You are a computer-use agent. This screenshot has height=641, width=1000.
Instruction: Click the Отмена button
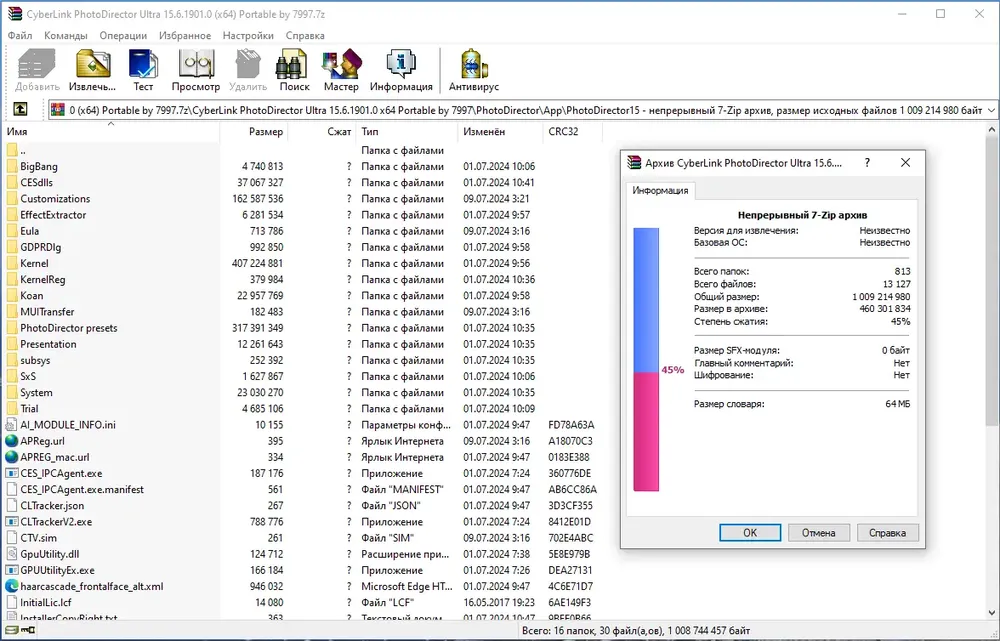pos(818,533)
